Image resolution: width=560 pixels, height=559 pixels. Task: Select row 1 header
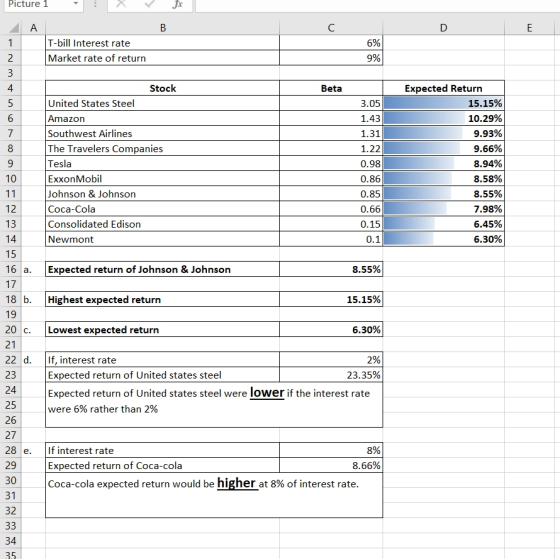pyautogui.click(x=11, y=43)
